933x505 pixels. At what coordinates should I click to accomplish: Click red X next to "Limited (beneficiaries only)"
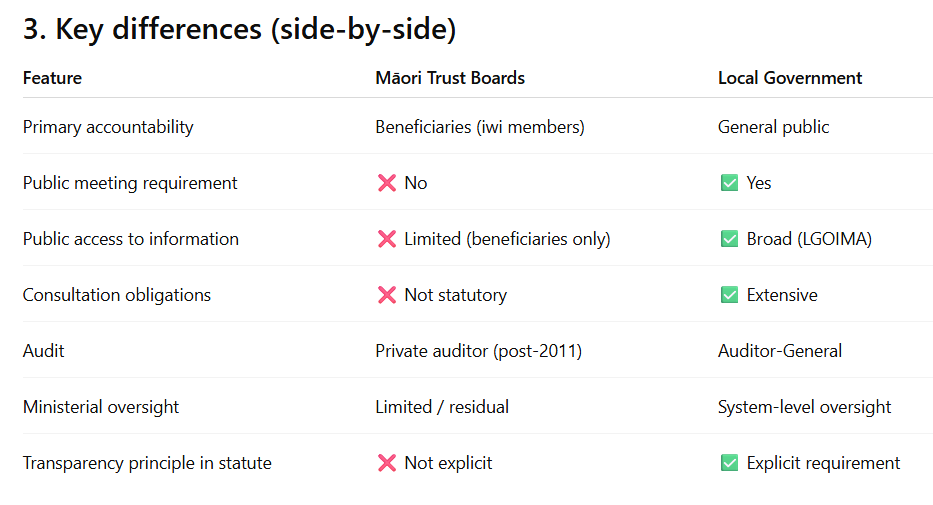(x=386, y=239)
